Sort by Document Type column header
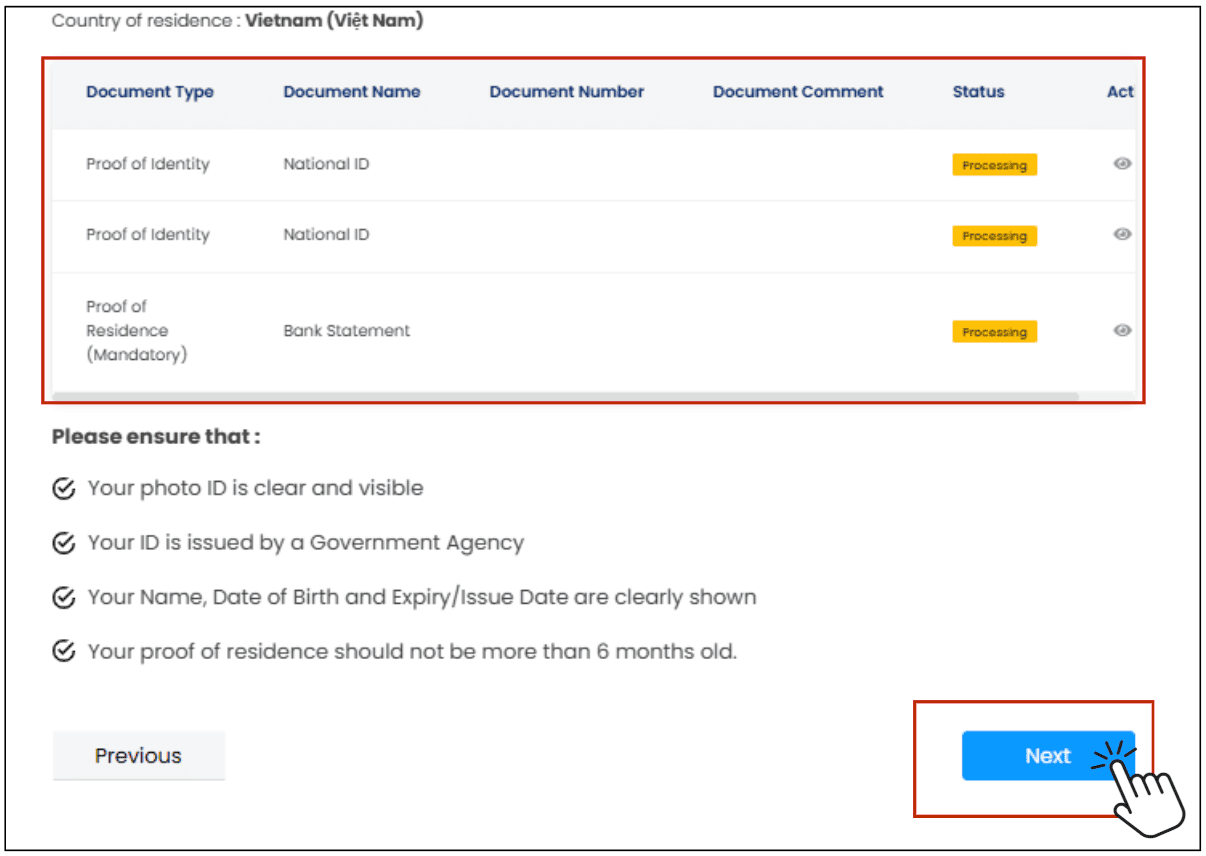The width and height of the screenshot is (1206, 856). 150,92
